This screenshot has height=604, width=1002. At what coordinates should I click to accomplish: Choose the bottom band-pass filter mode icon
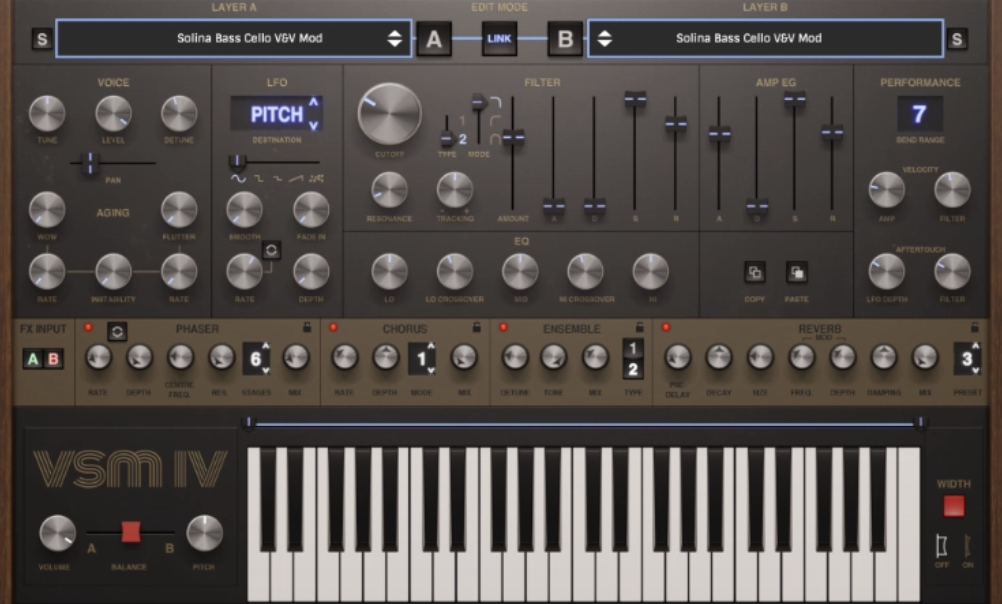pyautogui.click(x=495, y=139)
